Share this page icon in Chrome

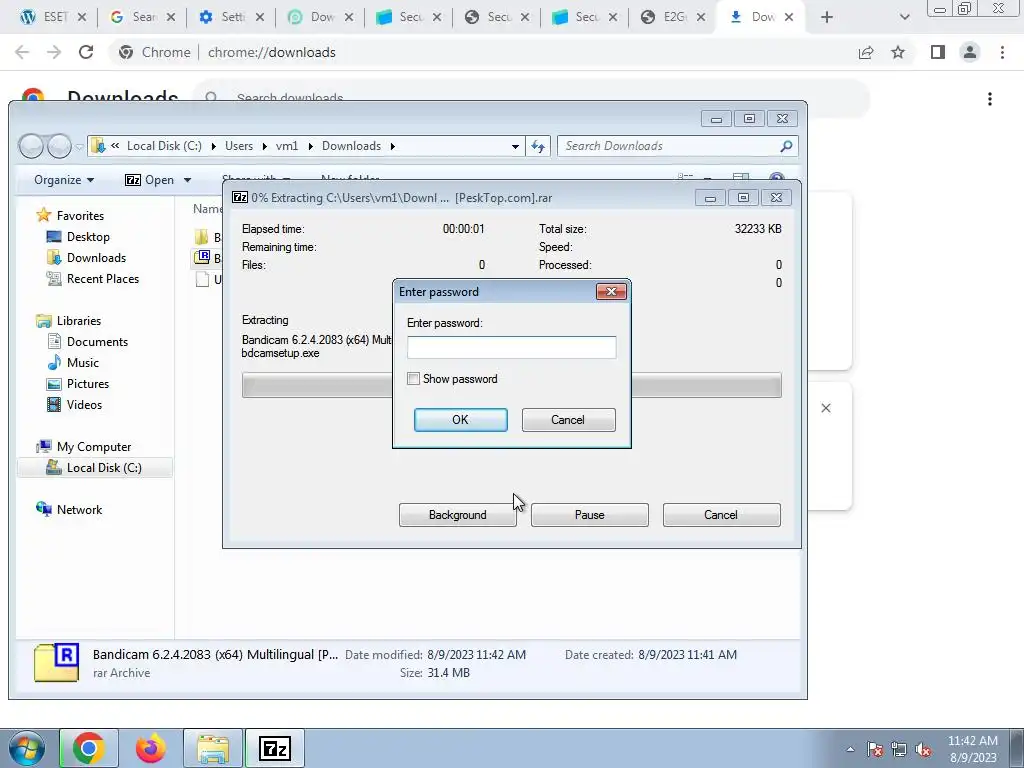point(866,52)
